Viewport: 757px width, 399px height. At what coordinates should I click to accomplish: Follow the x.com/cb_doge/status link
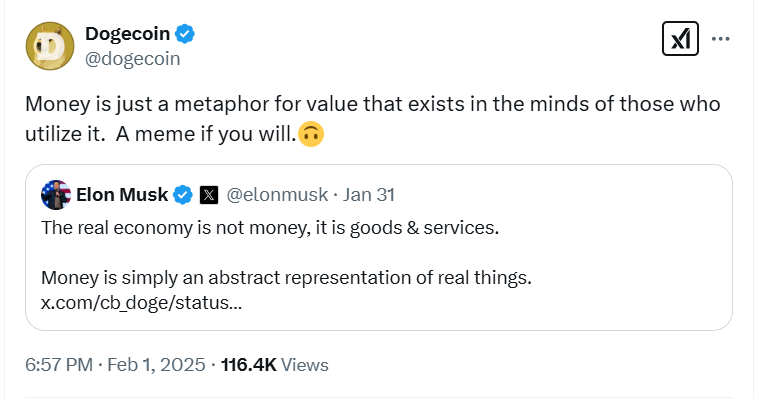[x=141, y=303]
